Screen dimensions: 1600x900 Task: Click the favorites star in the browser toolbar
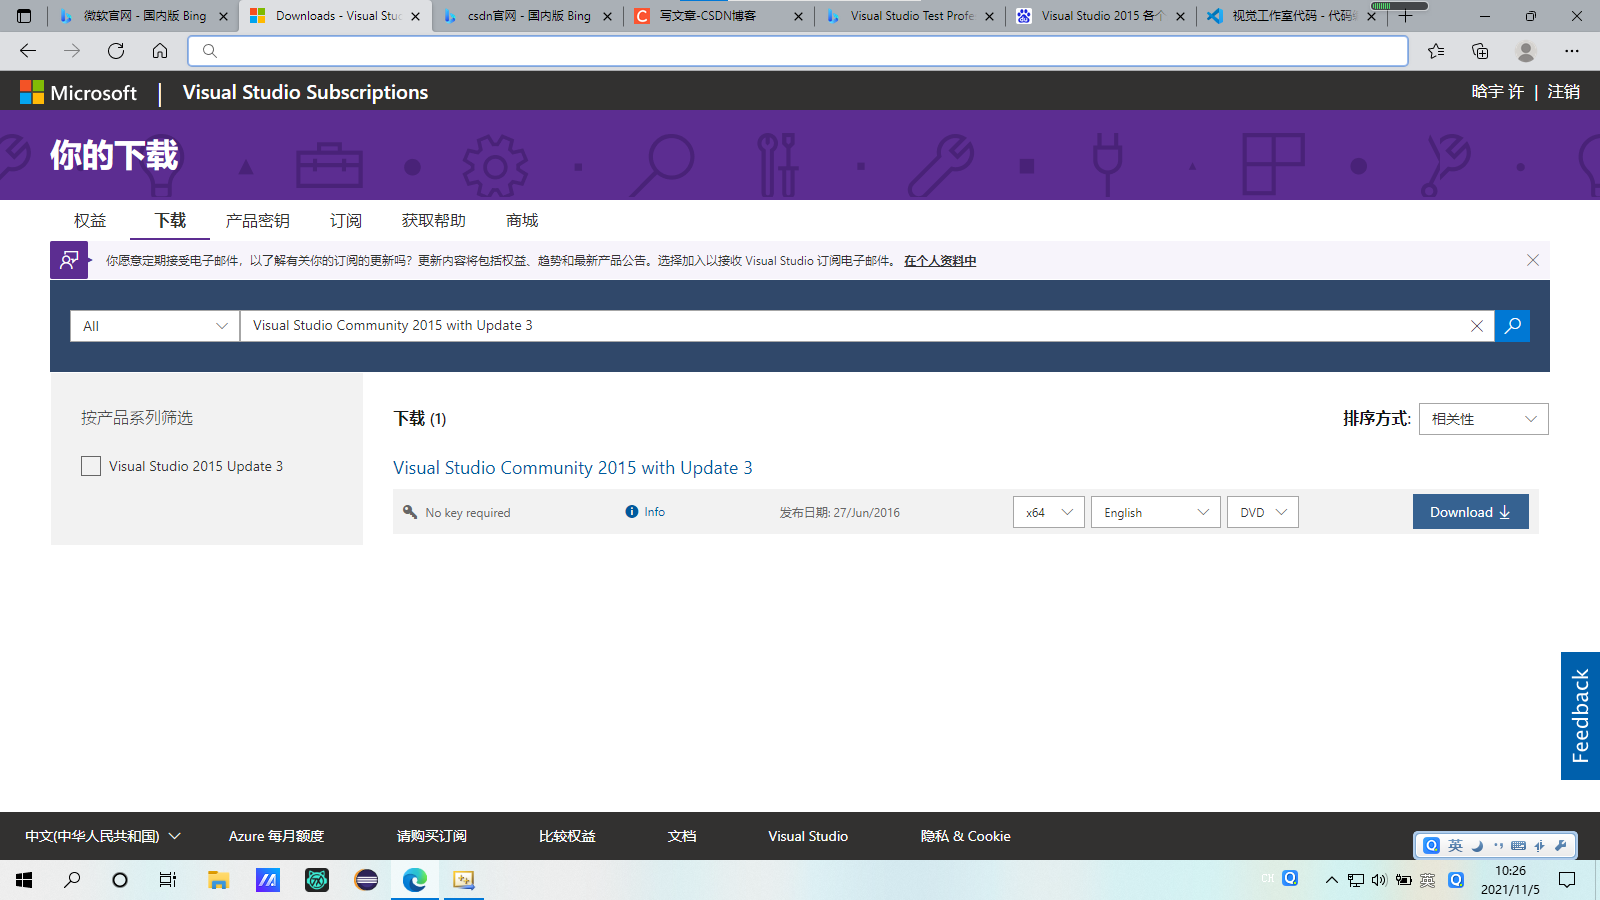[1437, 50]
